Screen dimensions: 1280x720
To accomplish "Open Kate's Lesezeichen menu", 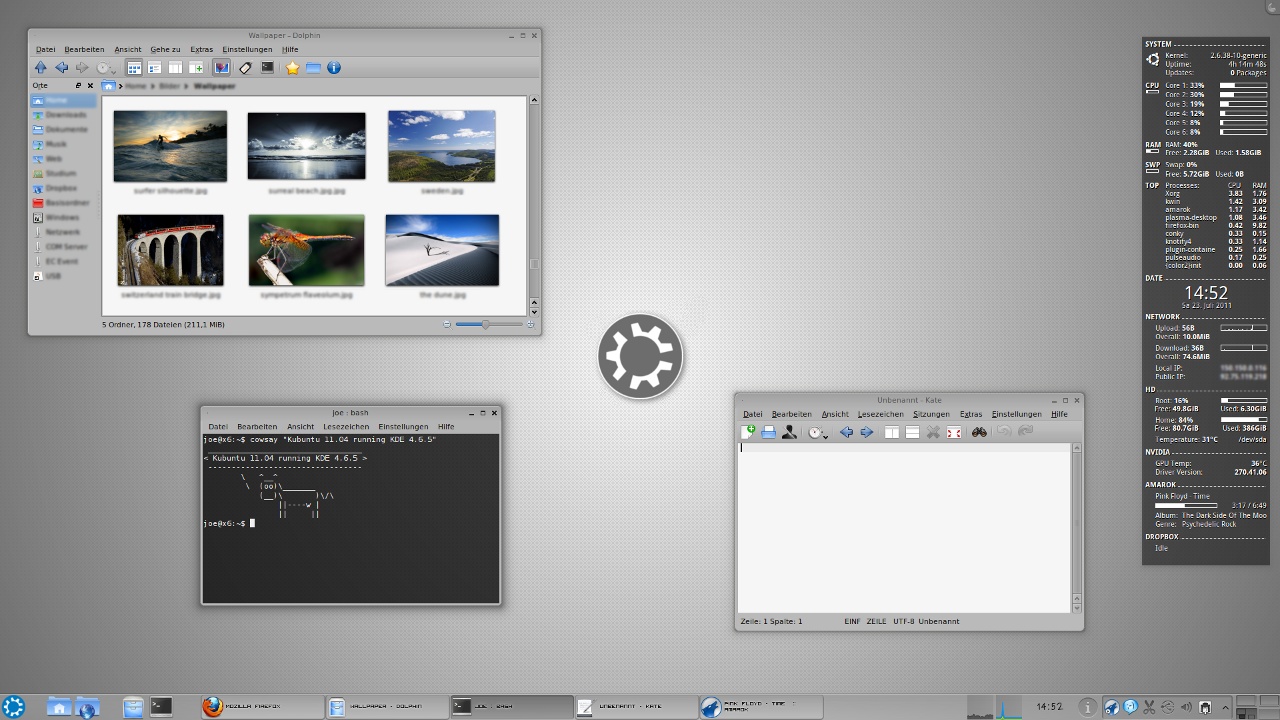I will pos(882,414).
